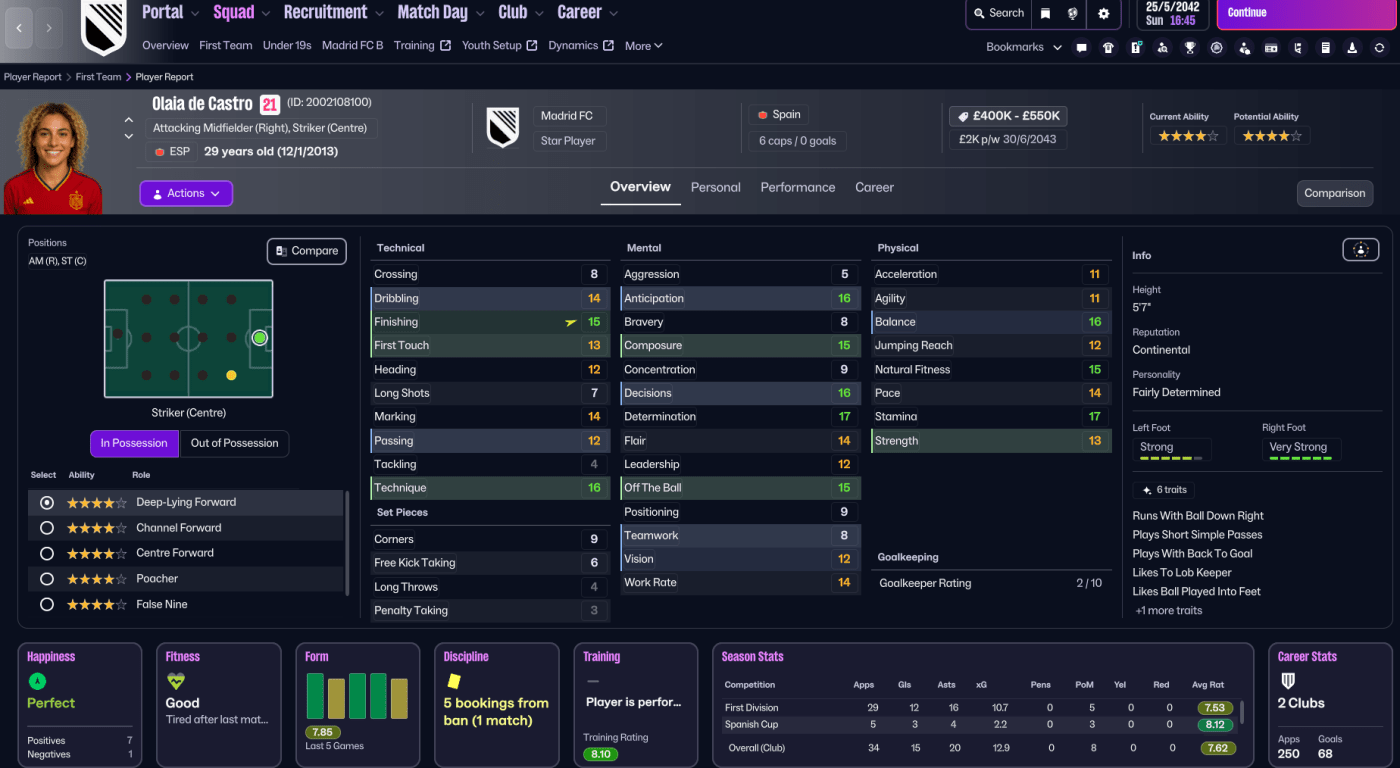Click the kit shirt shortcut icon
This screenshot has width=1400, height=768.
pos(1108,47)
